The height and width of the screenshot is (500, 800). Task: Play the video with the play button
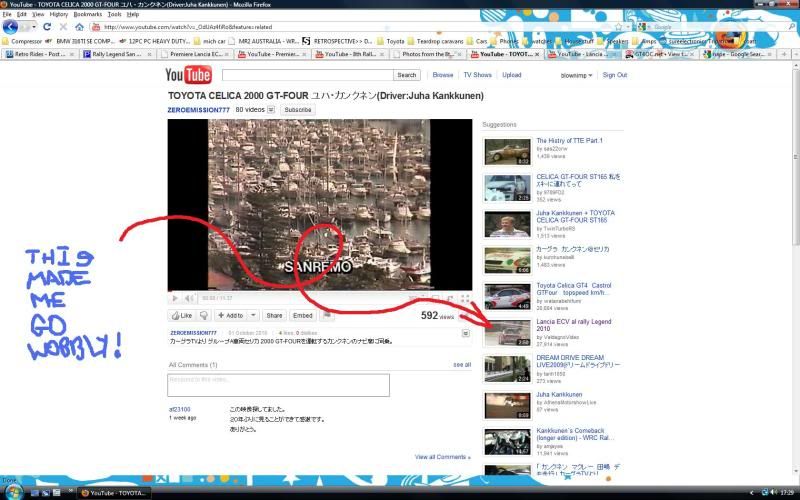(174, 298)
